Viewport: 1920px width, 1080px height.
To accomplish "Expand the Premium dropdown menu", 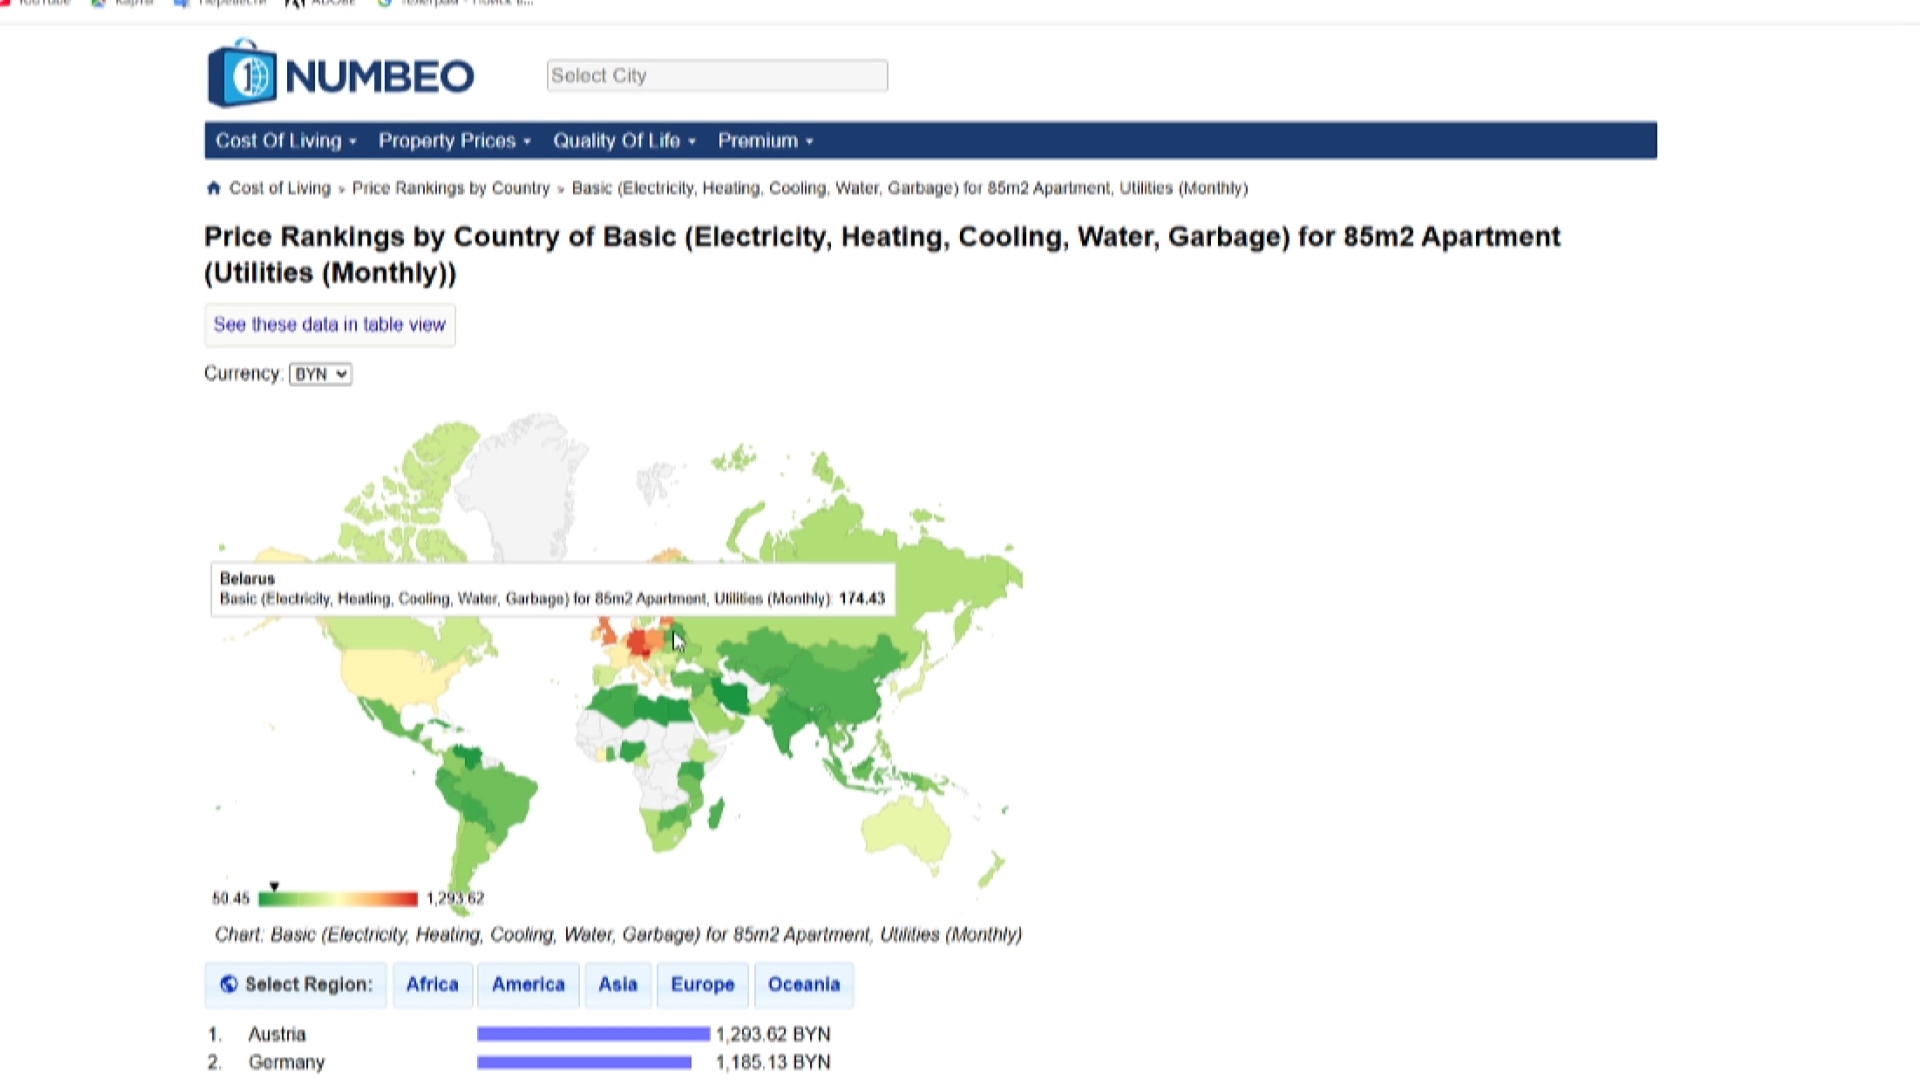I will pyautogui.click(x=765, y=141).
